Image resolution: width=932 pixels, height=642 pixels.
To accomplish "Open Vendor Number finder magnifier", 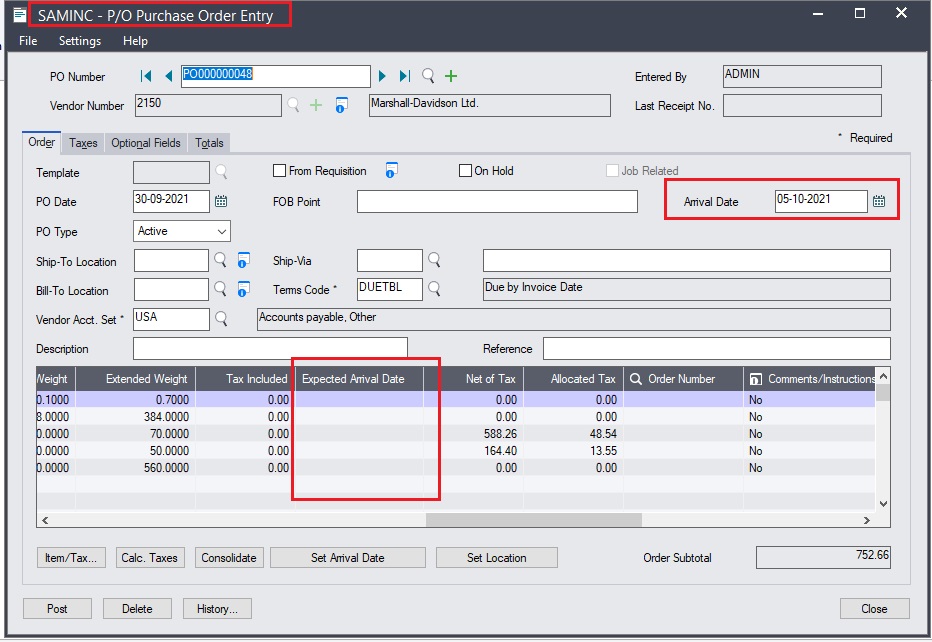I will pos(293,105).
